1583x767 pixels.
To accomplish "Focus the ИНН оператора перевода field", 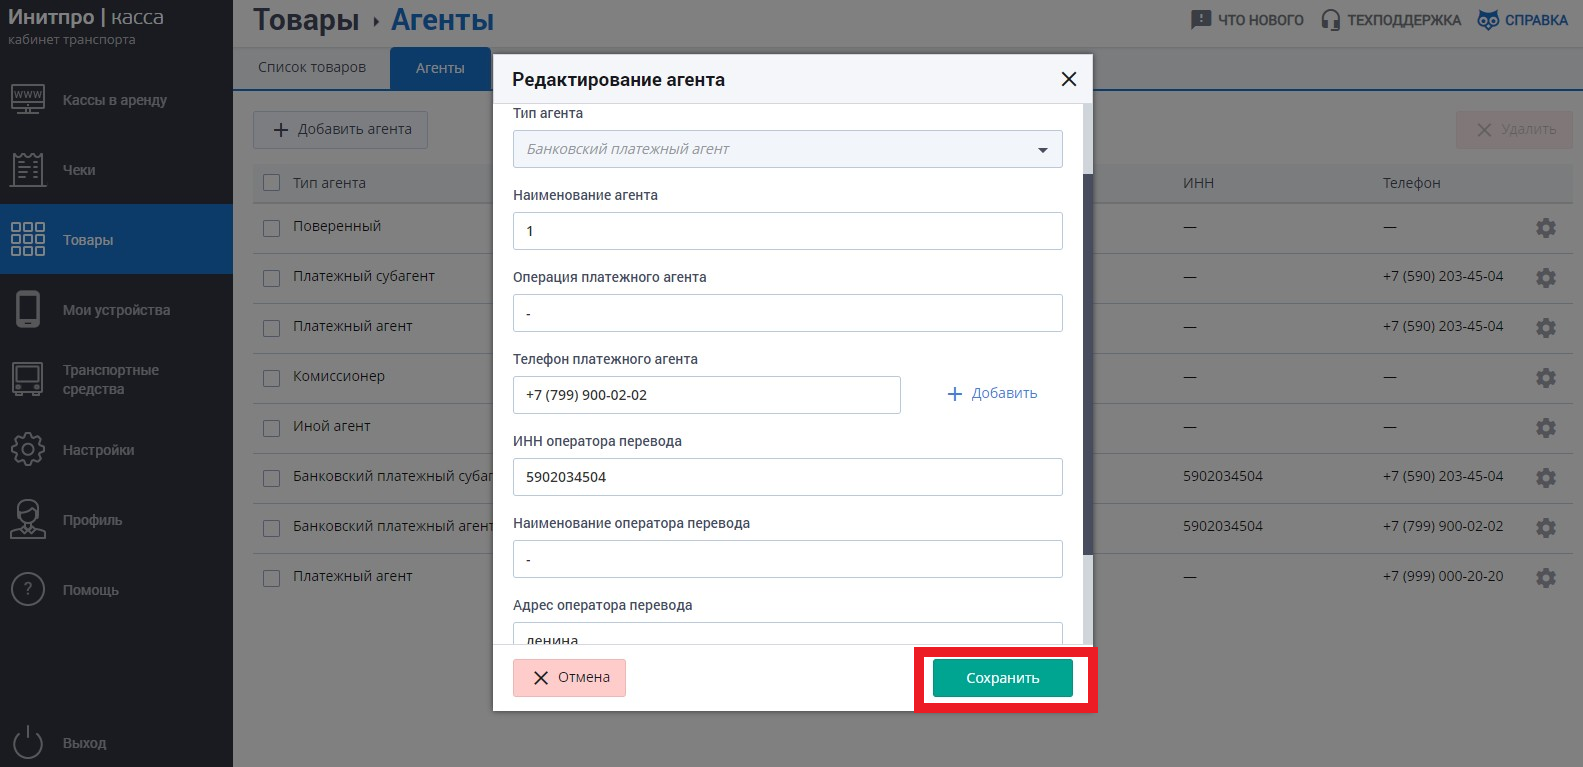I will point(788,477).
